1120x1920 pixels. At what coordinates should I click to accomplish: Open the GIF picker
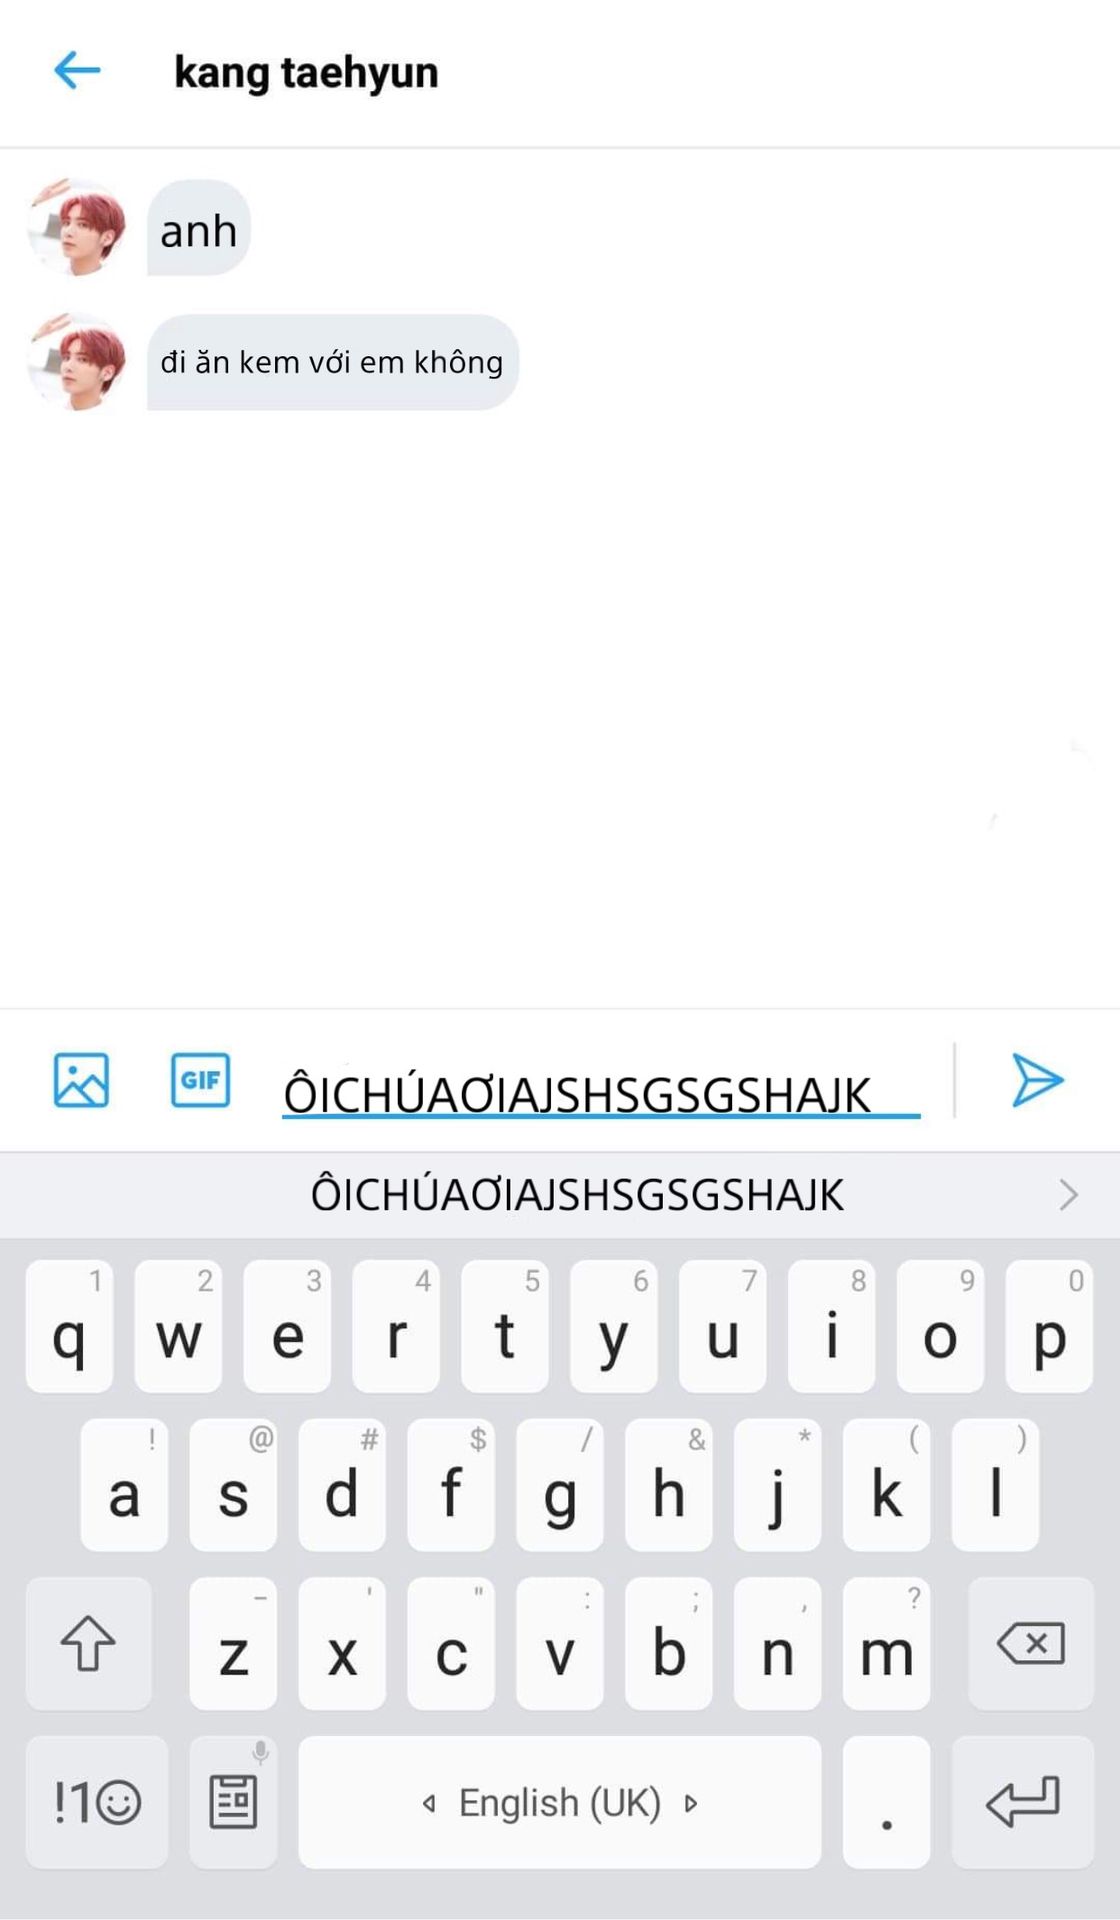point(200,1080)
